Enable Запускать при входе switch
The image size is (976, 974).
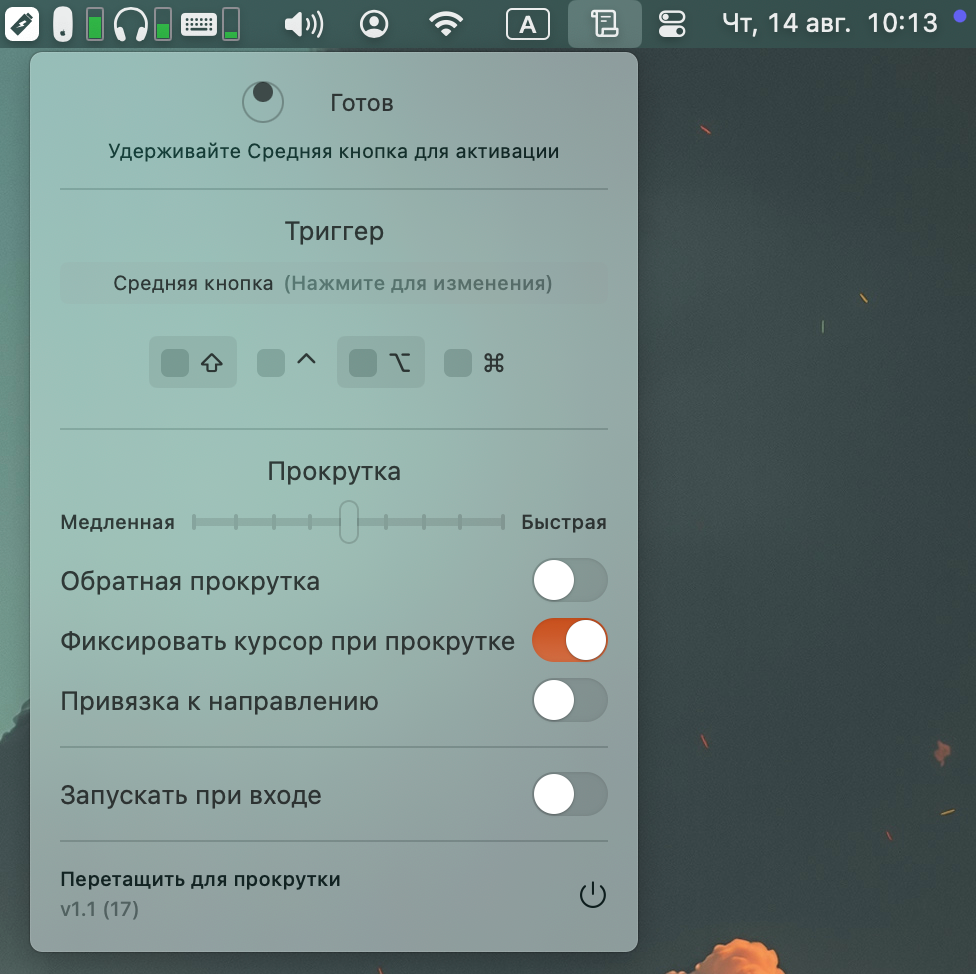pos(569,795)
